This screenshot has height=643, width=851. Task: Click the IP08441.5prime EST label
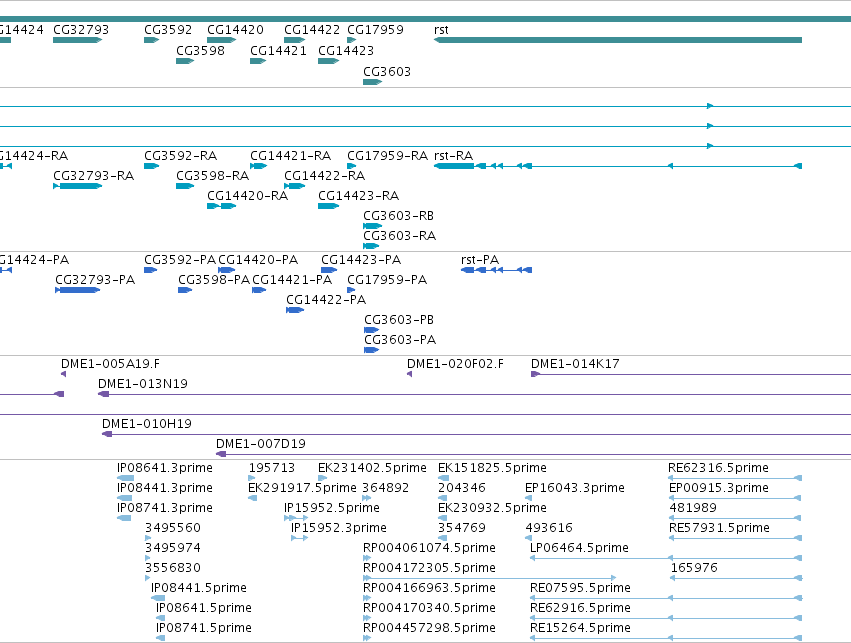pyautogui.click(x=199, y=588)
